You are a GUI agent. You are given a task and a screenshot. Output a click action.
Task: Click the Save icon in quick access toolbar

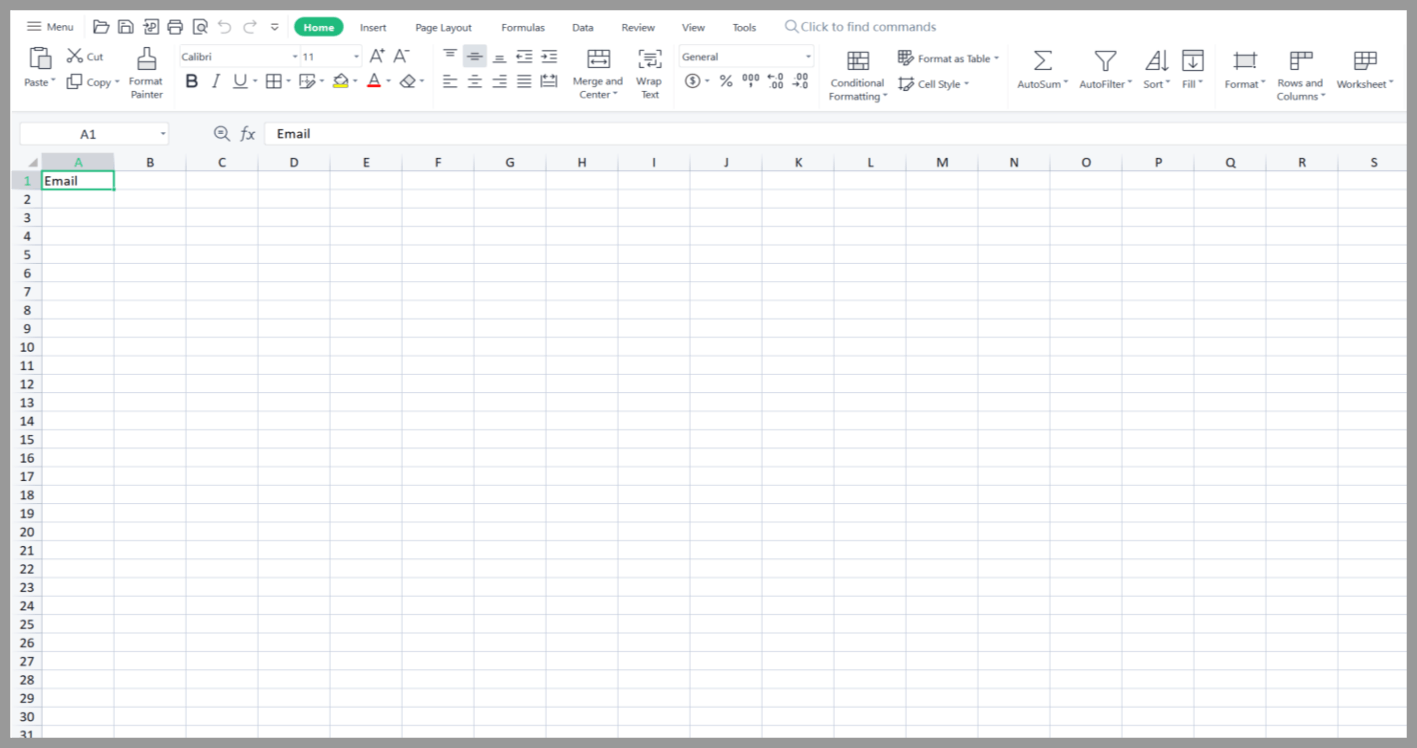click(x=125, y=27)
